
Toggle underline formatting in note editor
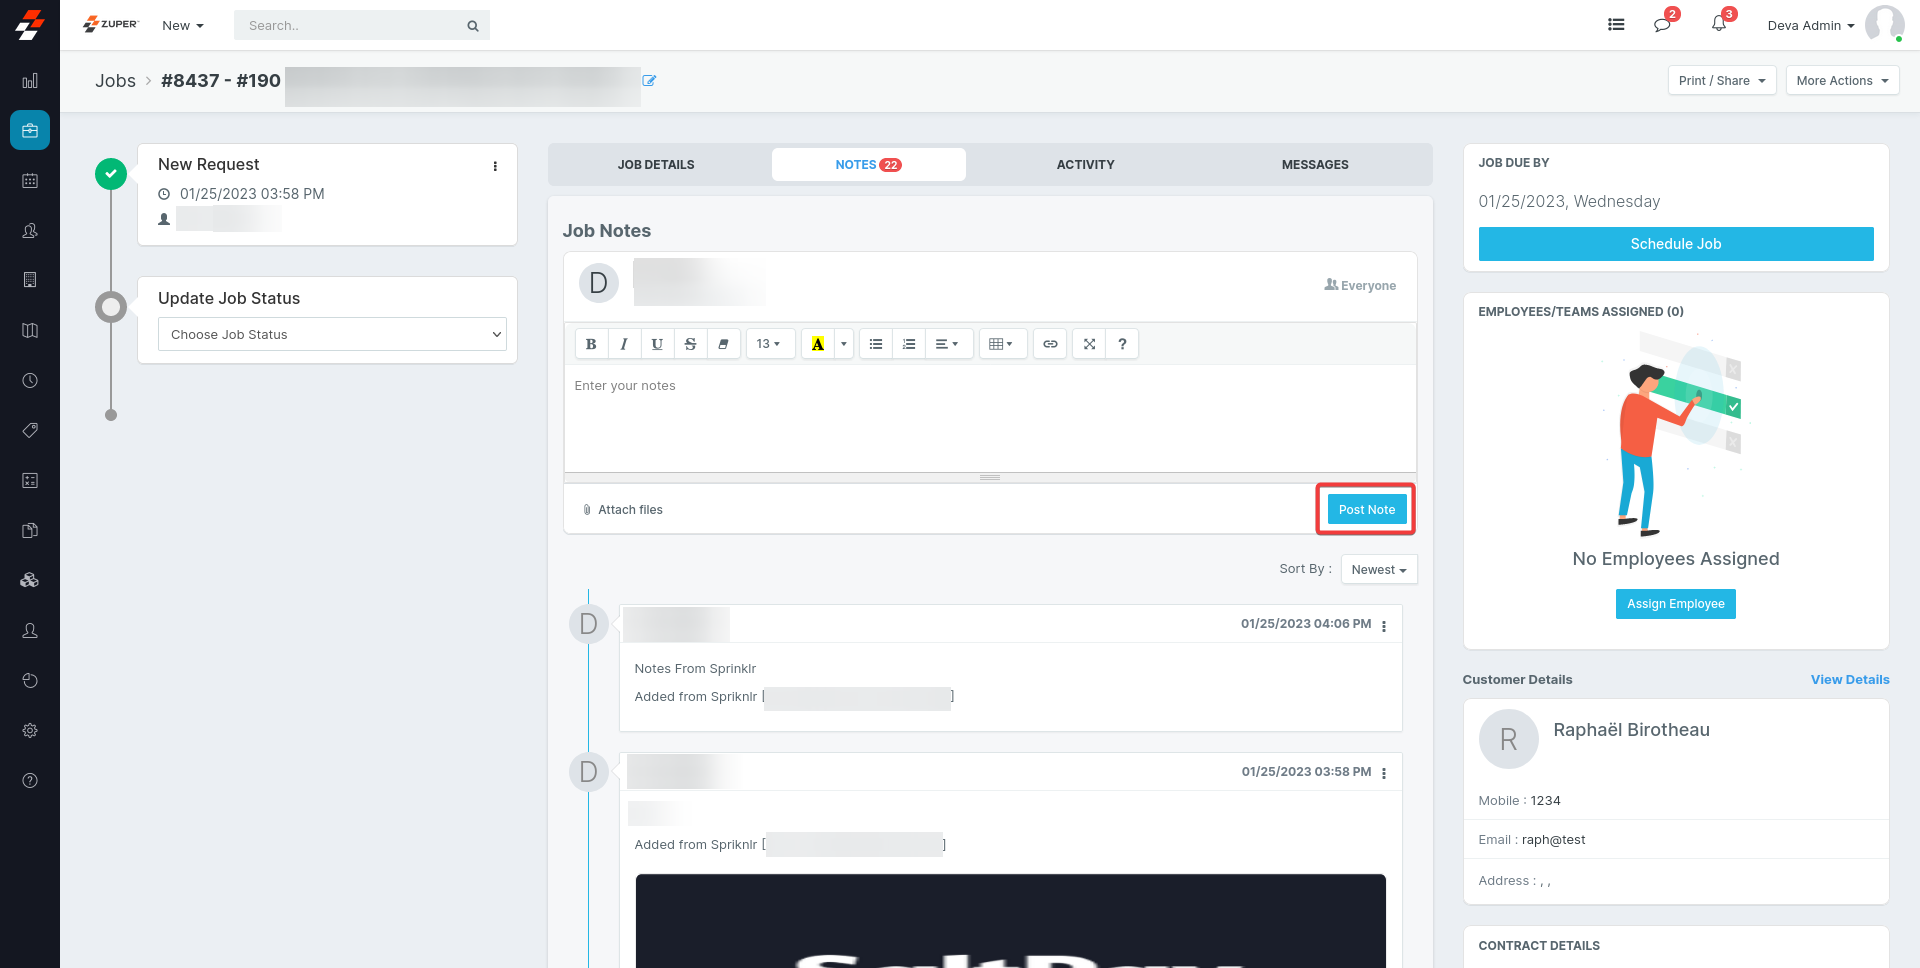[657, 344]
